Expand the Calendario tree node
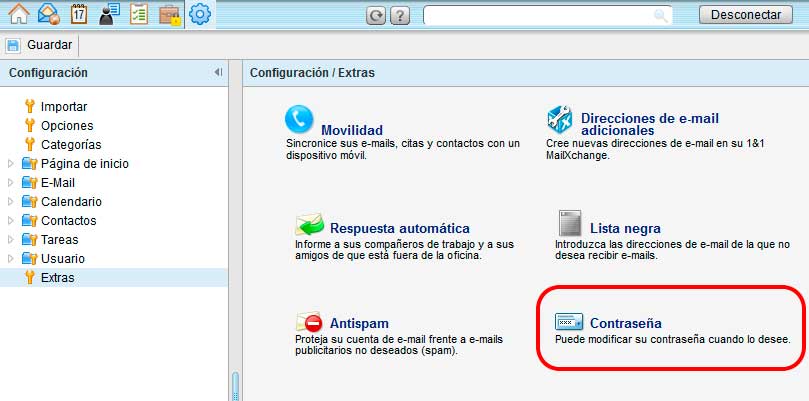The image size is (809, 401). pyautogui.click(x=11, y=202)
